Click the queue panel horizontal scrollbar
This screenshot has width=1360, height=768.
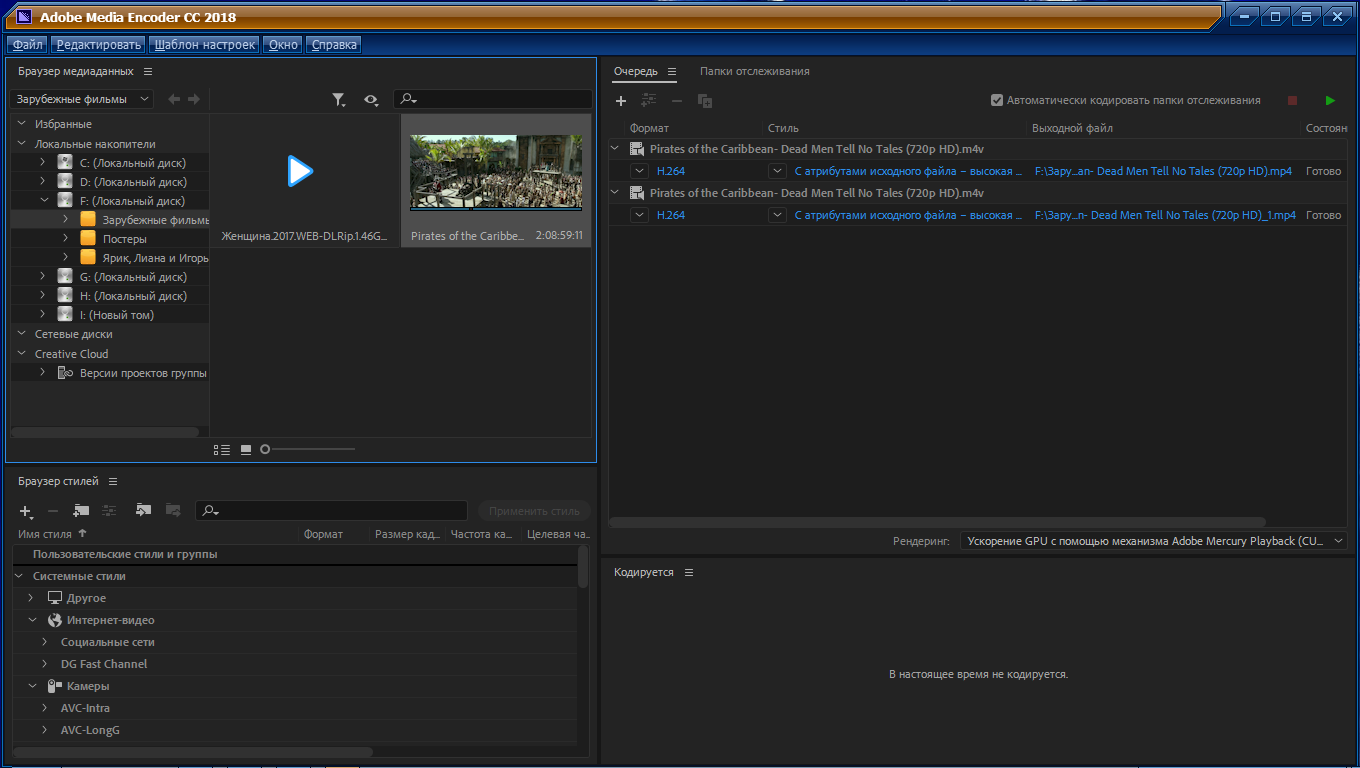pos(938,522)
